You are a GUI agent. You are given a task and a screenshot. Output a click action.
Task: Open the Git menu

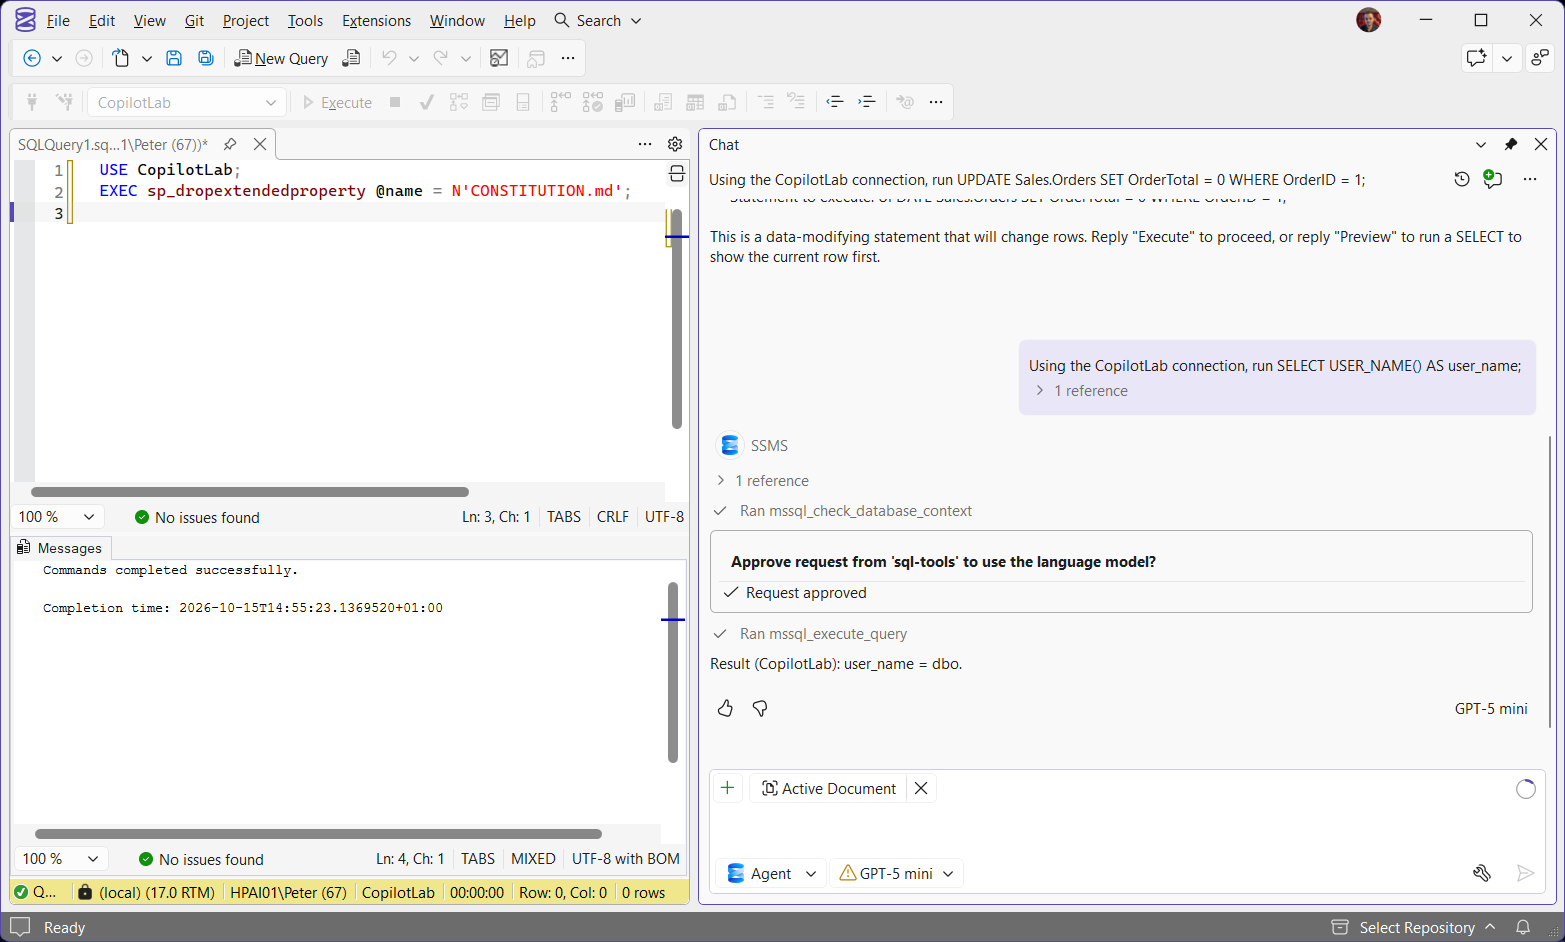[x=194, y=20]
